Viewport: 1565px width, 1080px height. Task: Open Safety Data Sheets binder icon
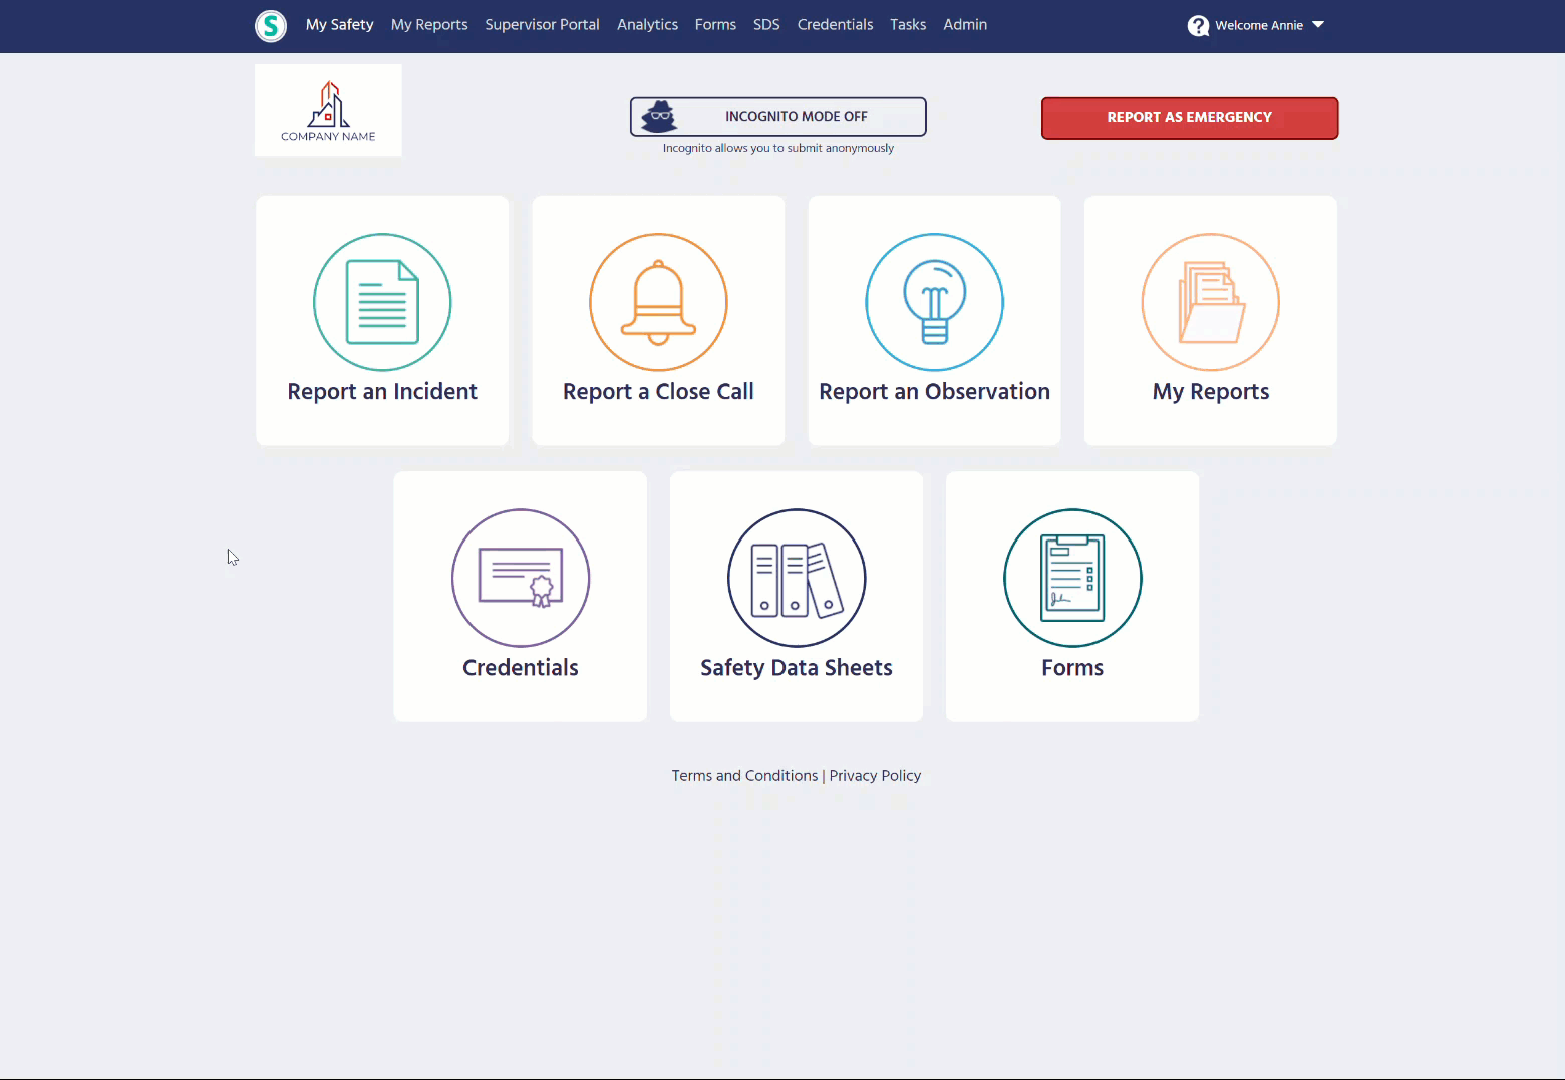point(796,578)
